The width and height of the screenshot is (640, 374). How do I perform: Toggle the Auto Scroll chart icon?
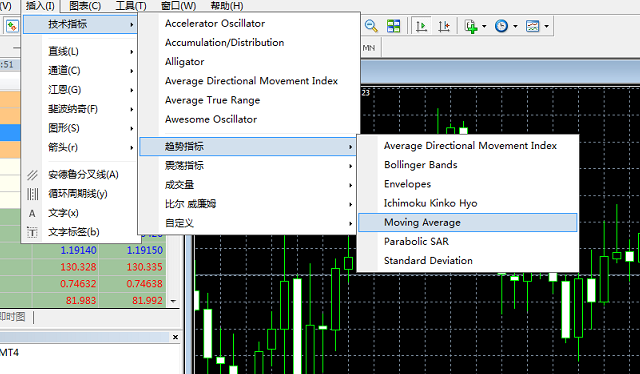421,26
